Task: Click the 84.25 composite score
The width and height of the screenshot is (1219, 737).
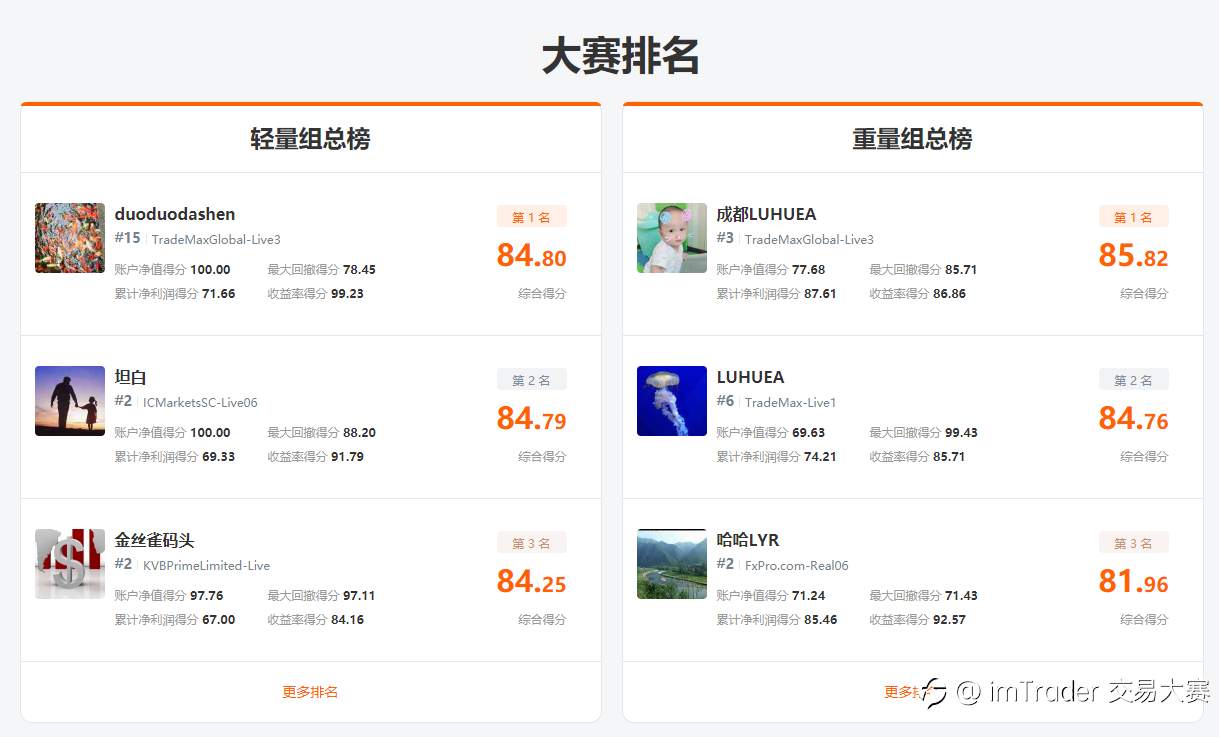Action: tap(532, 582)
